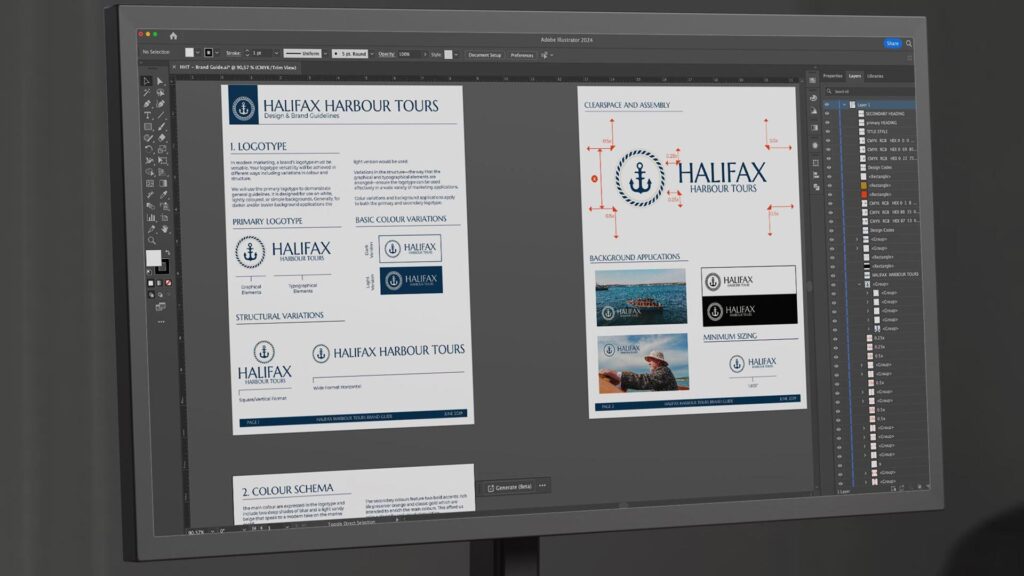
Task: Close the Brand Guide document tab
Action: coord(174,67)
